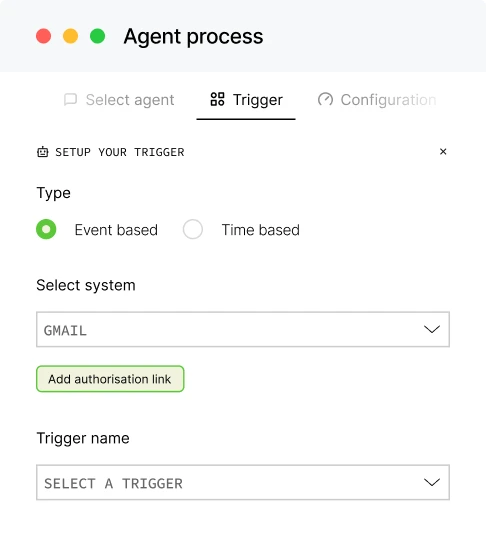Go to the Configuration tab
486x537 pixels.
pos(377,100)
